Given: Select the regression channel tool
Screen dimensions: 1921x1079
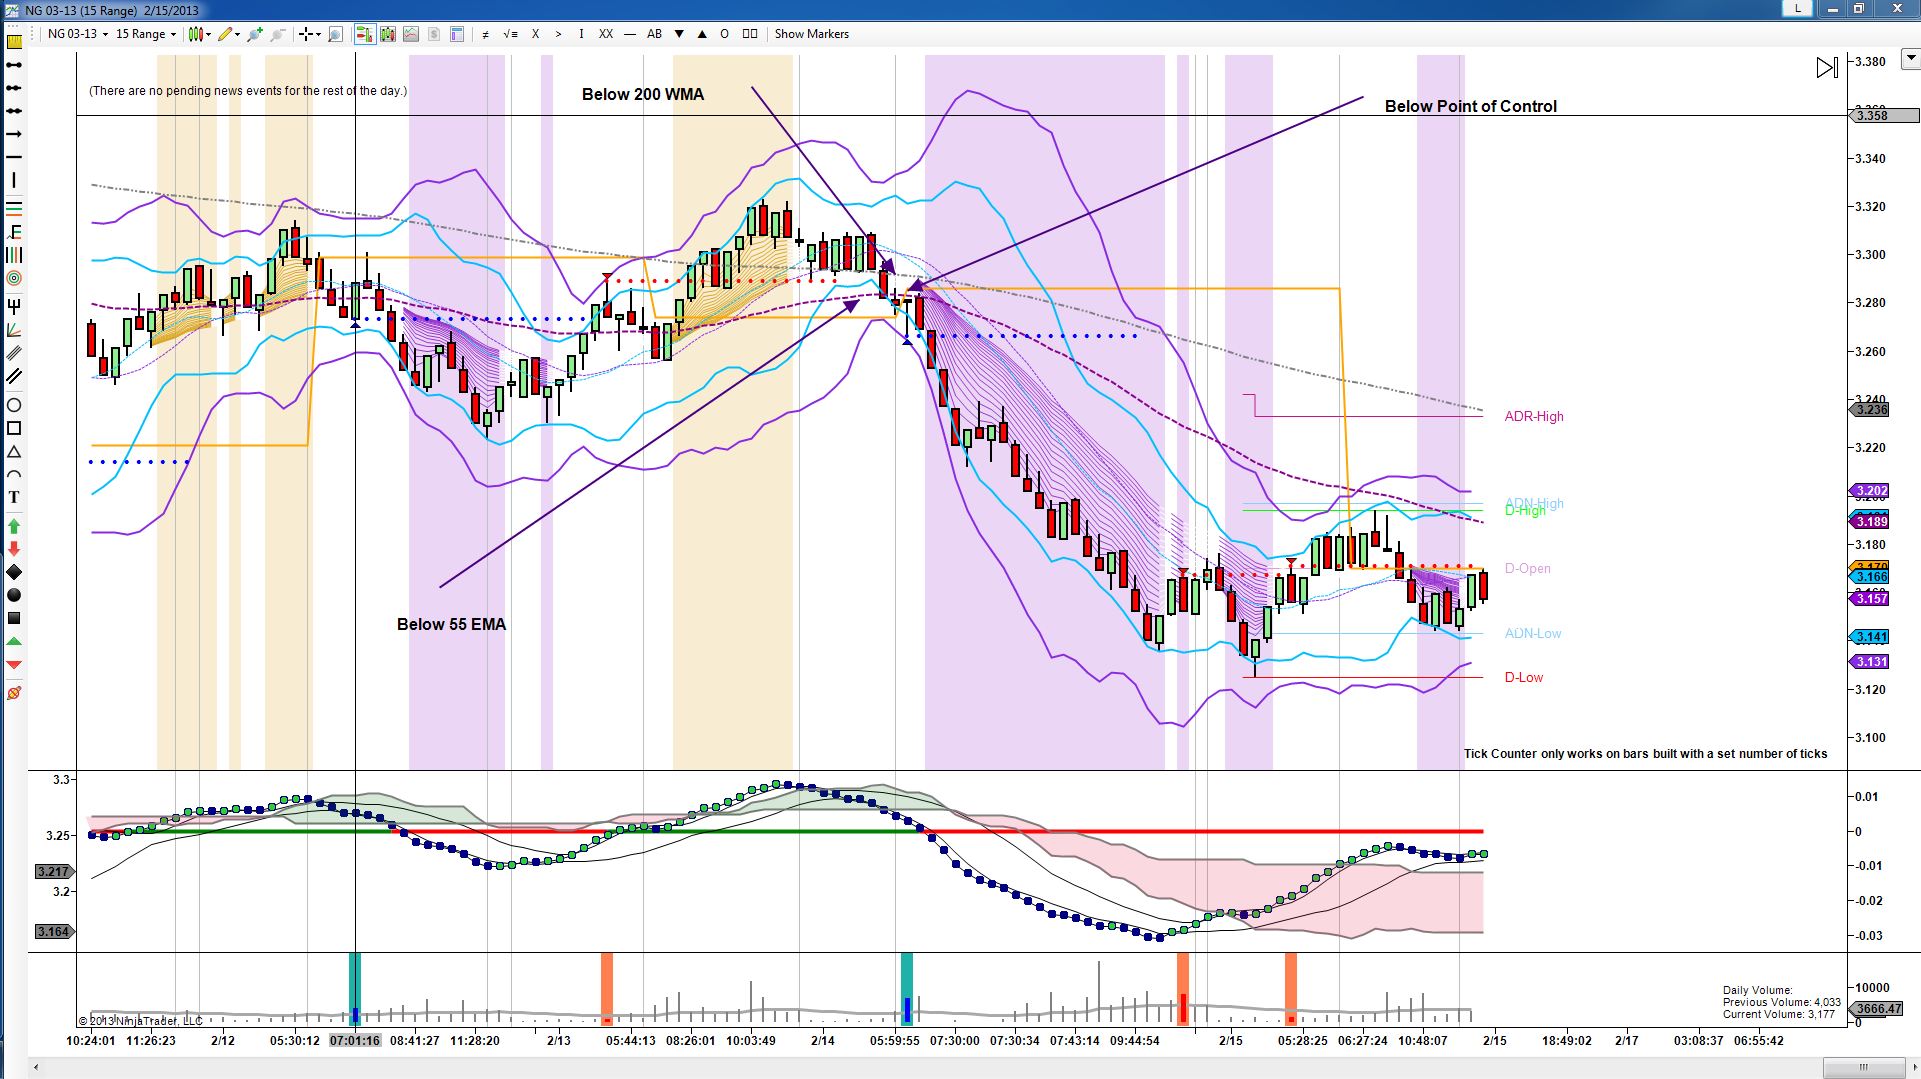Looking at the screenshot, I should coord(14,353).
